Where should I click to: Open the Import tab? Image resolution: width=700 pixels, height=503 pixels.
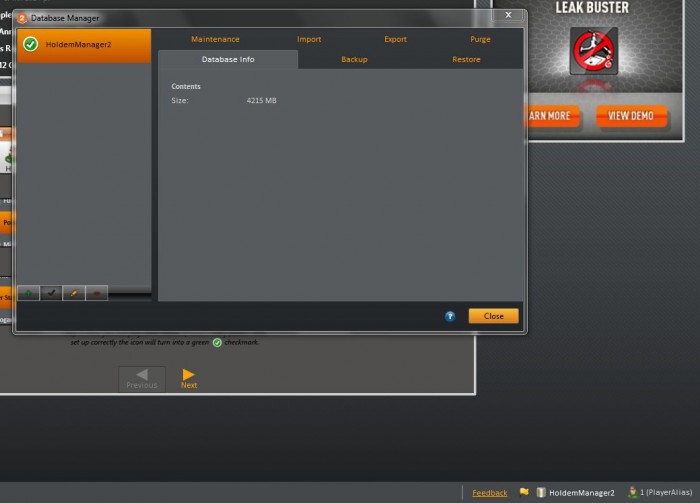pyautogui.click(x=309, y=39)
